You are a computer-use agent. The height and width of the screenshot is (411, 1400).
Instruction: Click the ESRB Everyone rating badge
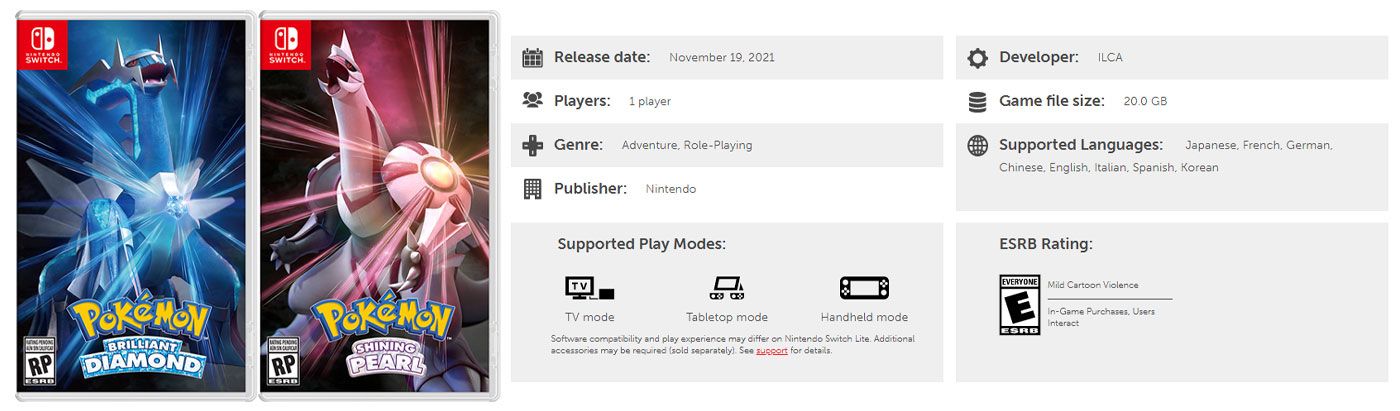pyautogui.click(x=1020, y=304)
